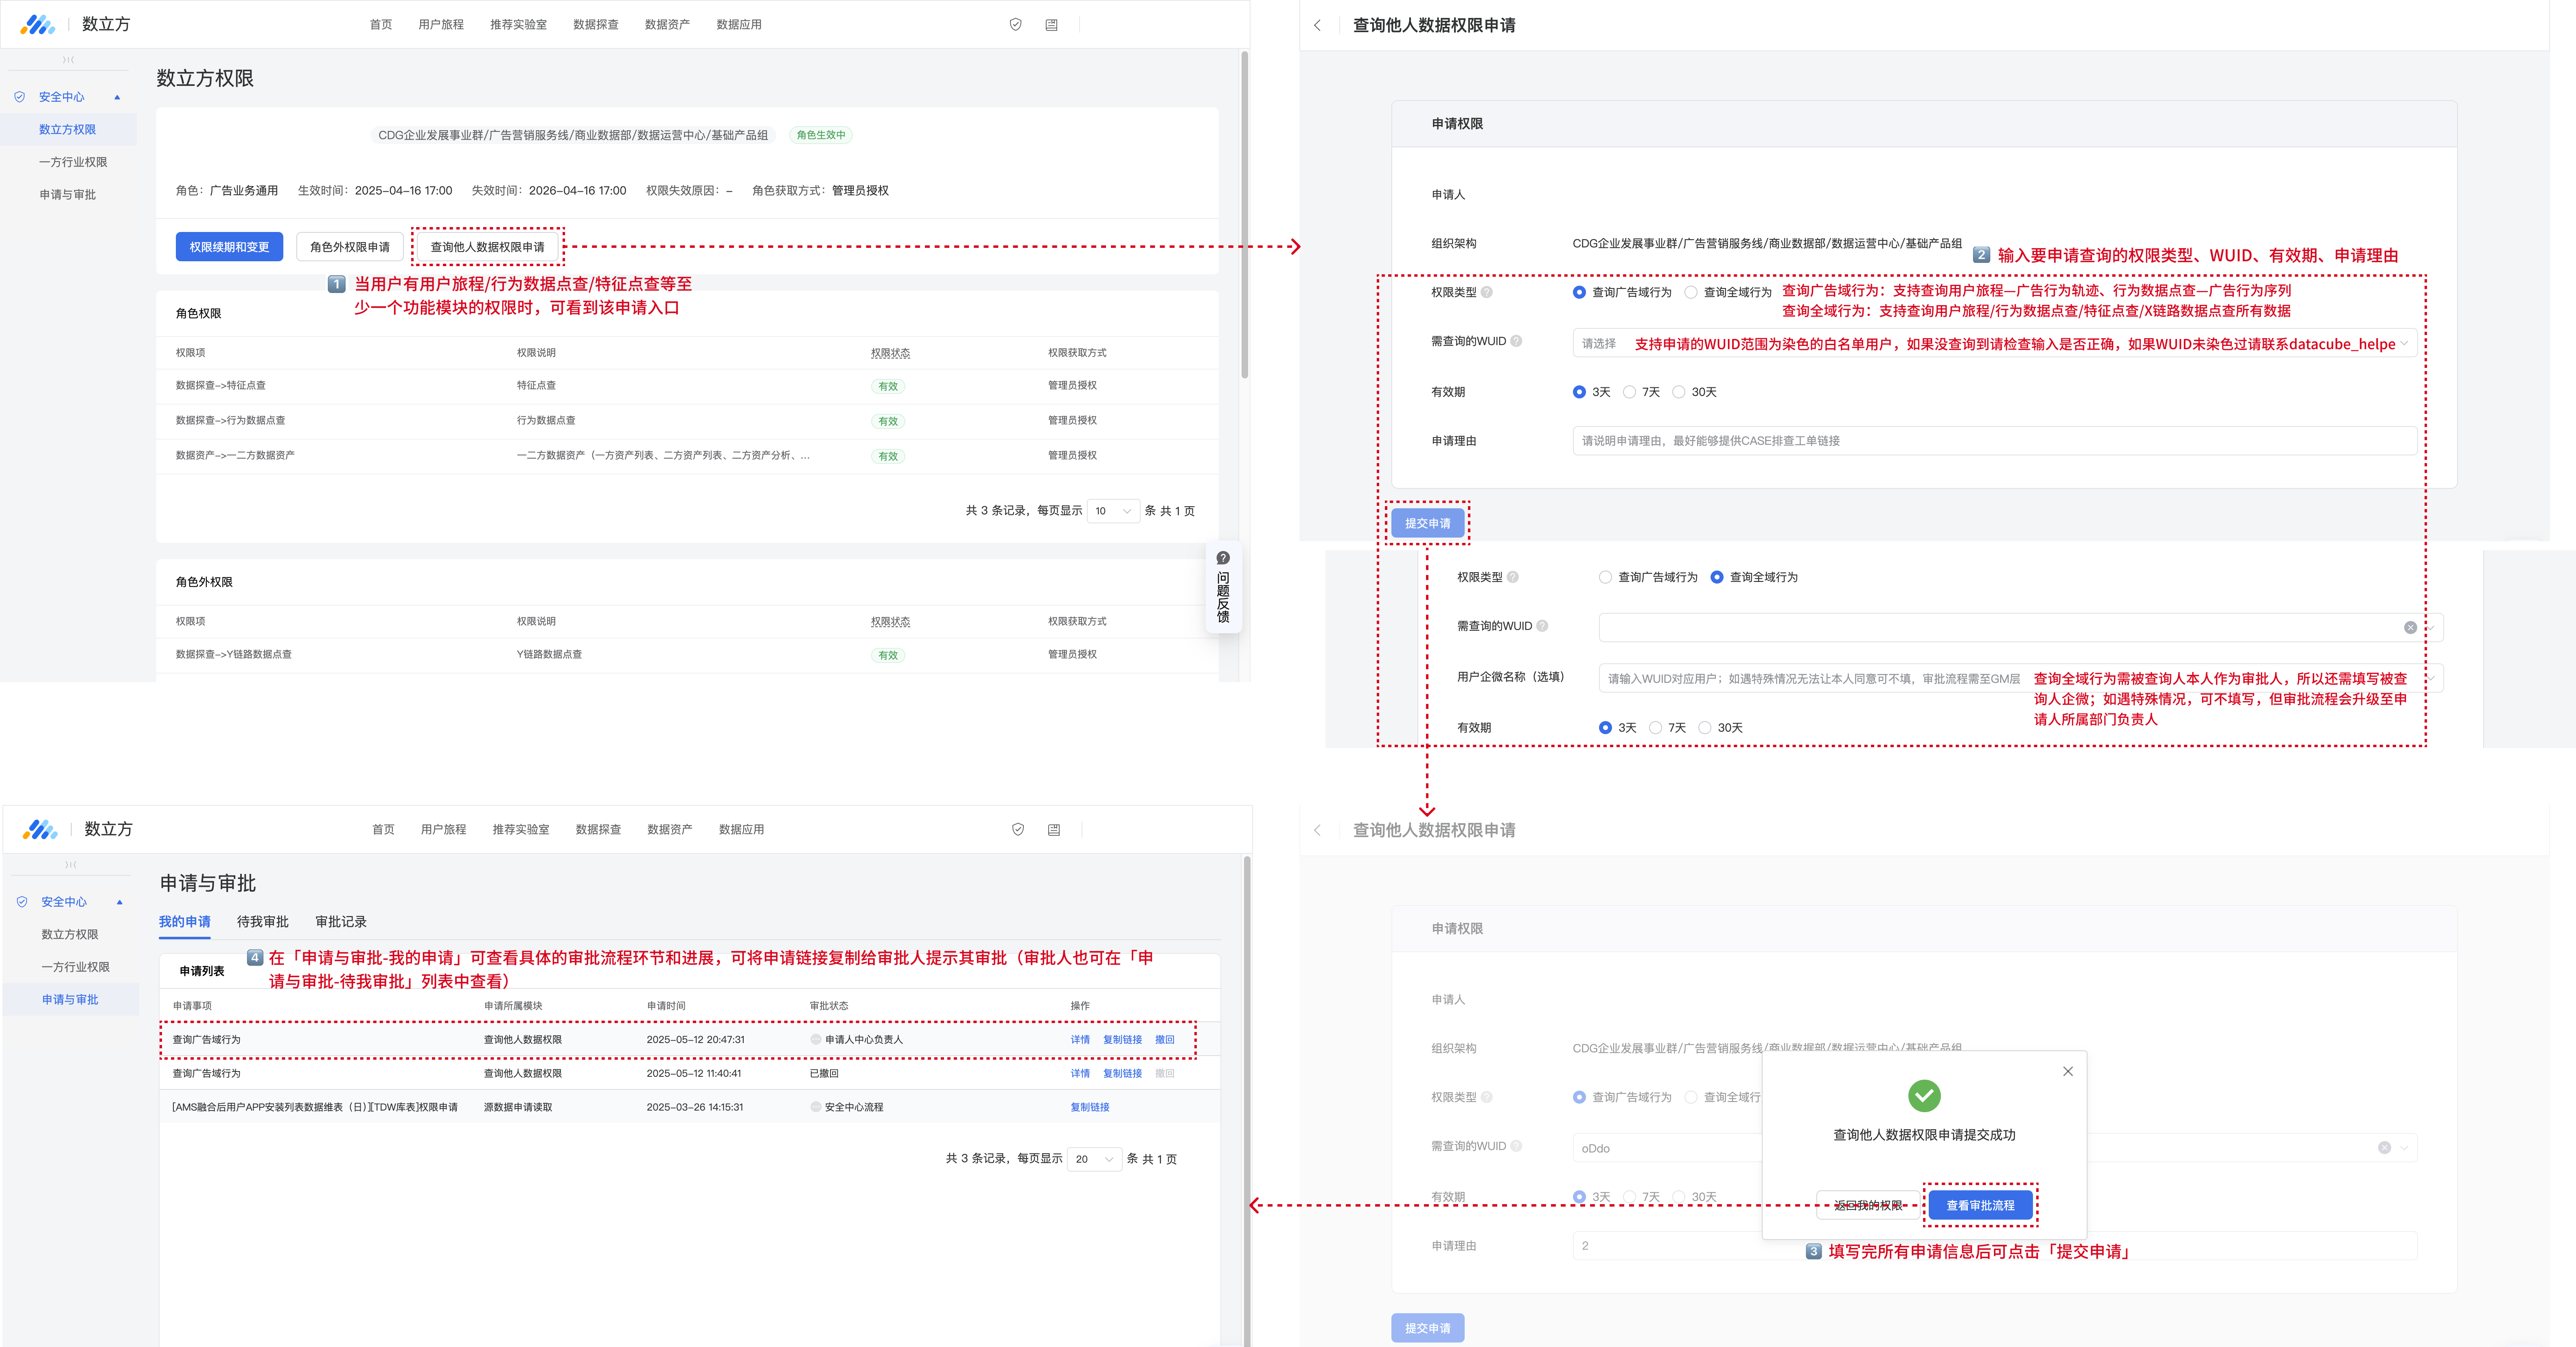Clear the WUID field with the clear icon

(x=2410, y=627)
